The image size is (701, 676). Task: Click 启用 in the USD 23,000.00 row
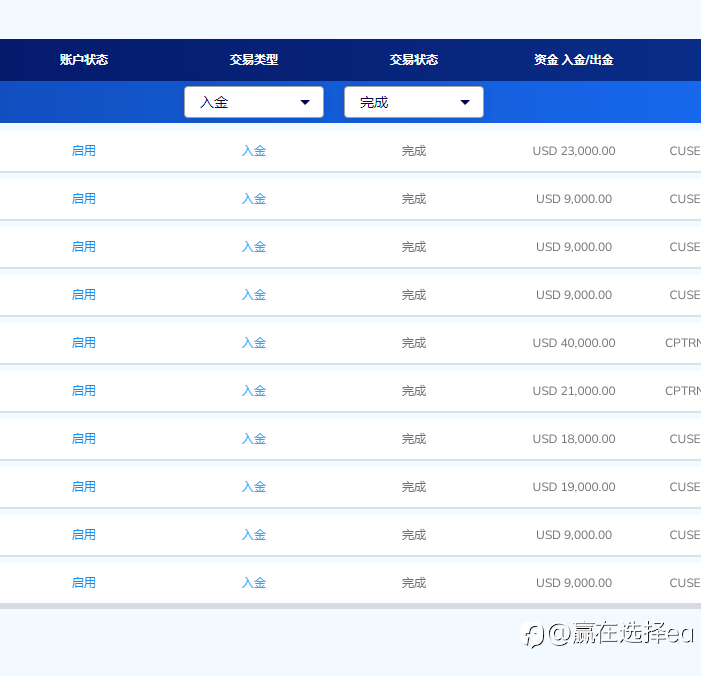click(x=84, y=151)
